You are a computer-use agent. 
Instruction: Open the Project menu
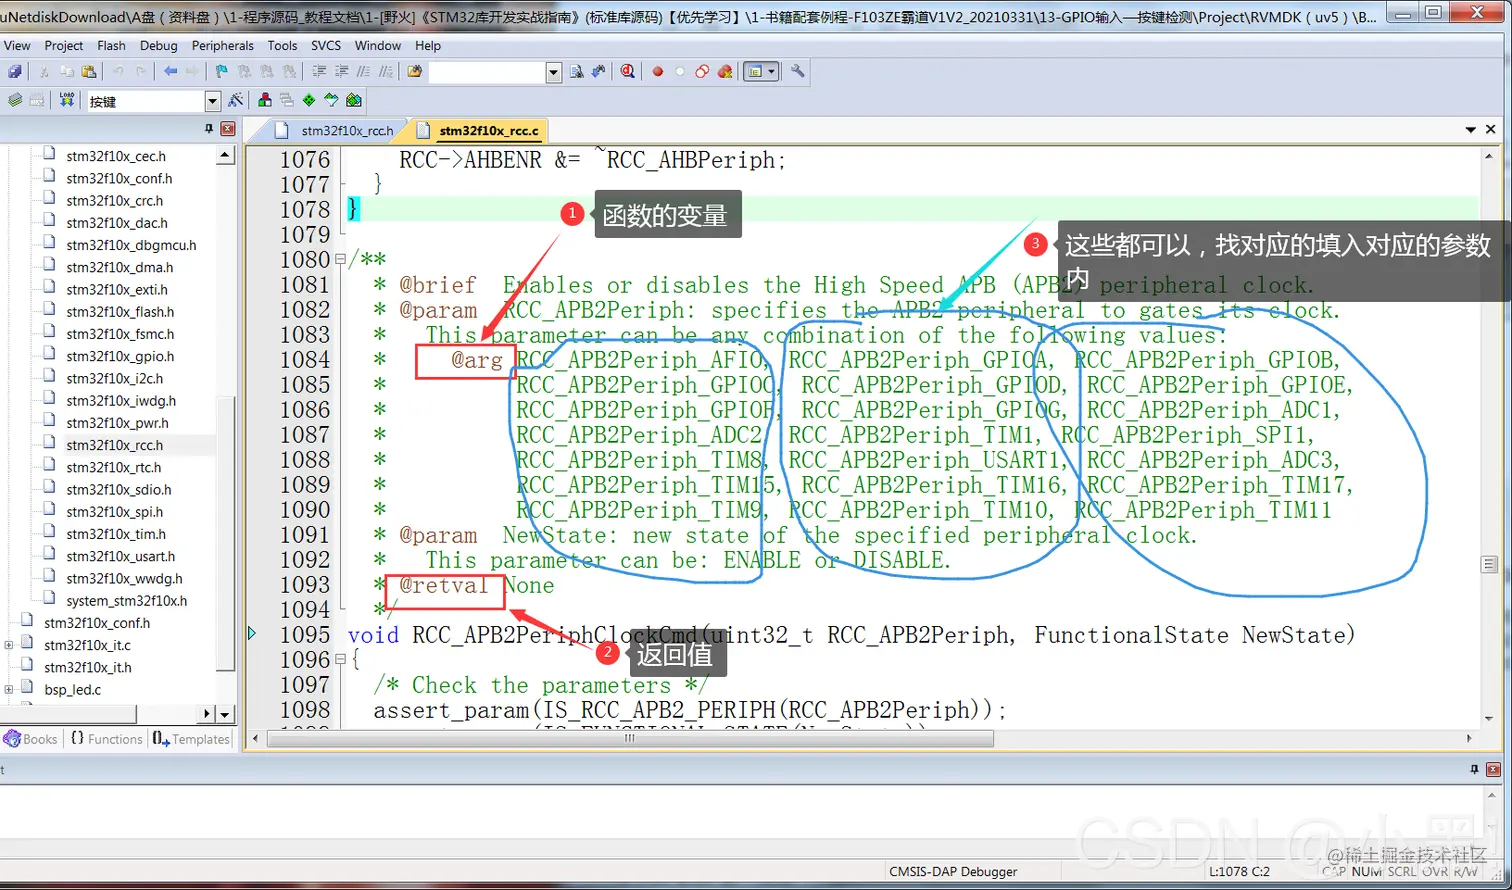click(64, 45)
